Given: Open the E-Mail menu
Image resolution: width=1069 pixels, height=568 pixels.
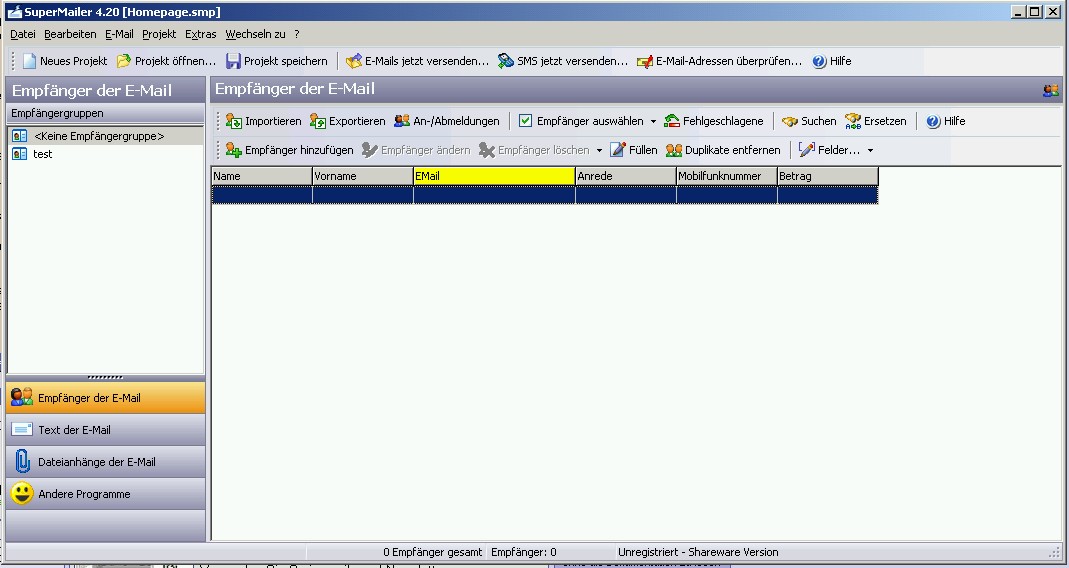Looking at the screenshot, I should coord(119,34).
